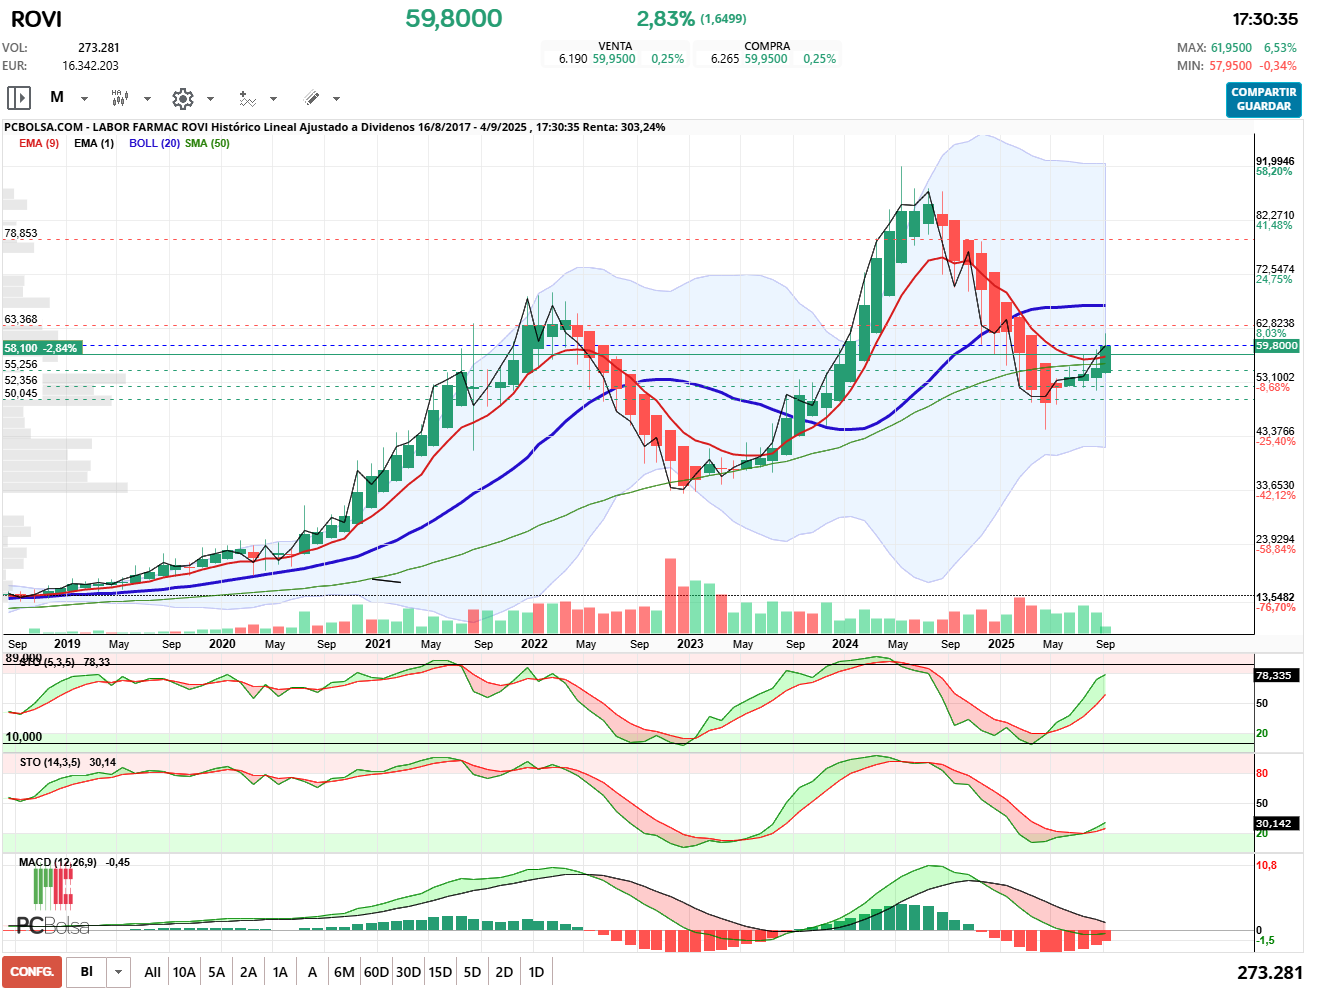
Task: Select the 30D time range
Action: 408,972
